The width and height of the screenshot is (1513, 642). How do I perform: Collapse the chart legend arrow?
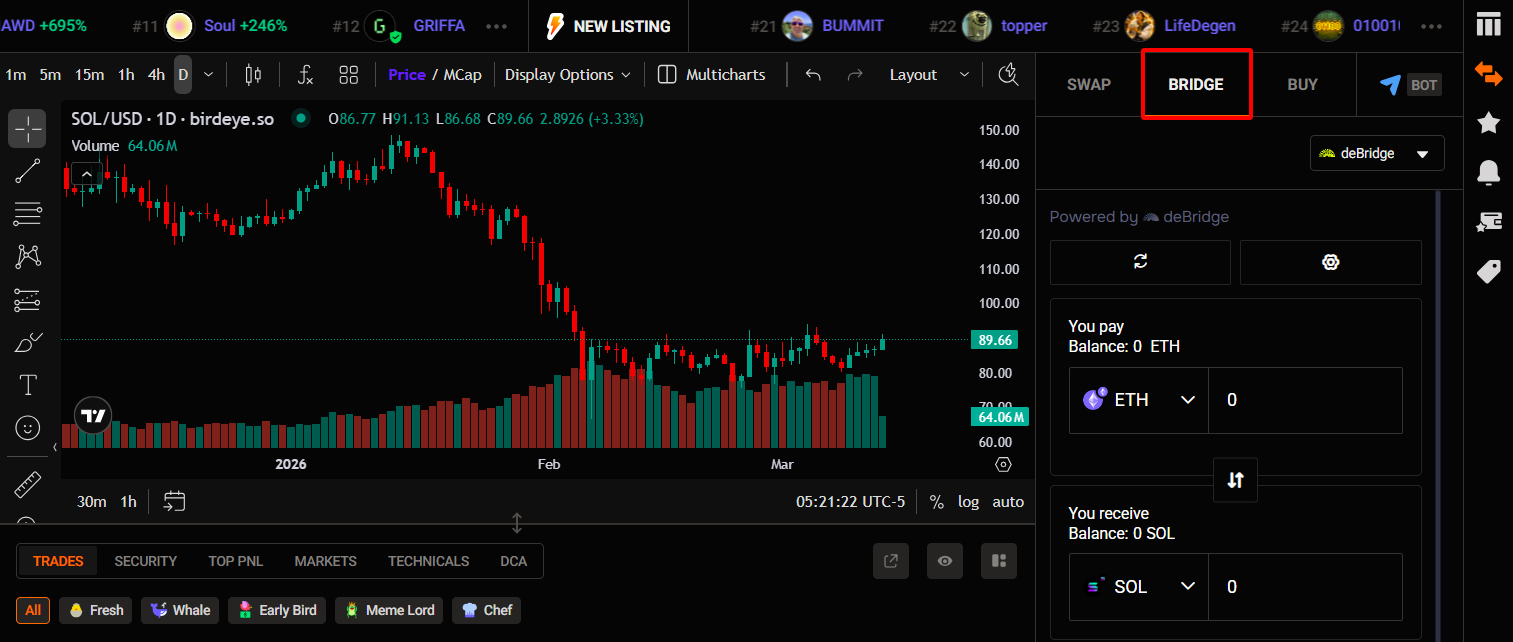click(86, 174)
